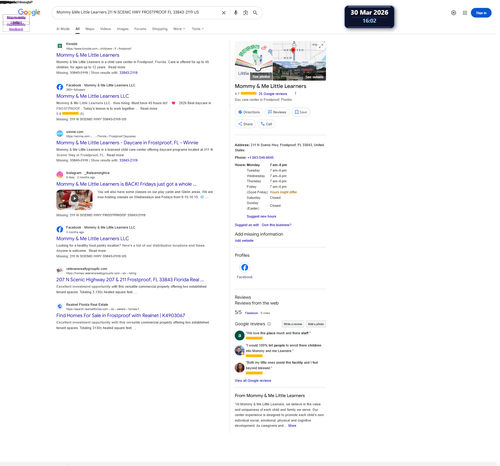Screen dimensions: 500x466
Task: Click the See photos thumbnail
Action: coord(254,61)
